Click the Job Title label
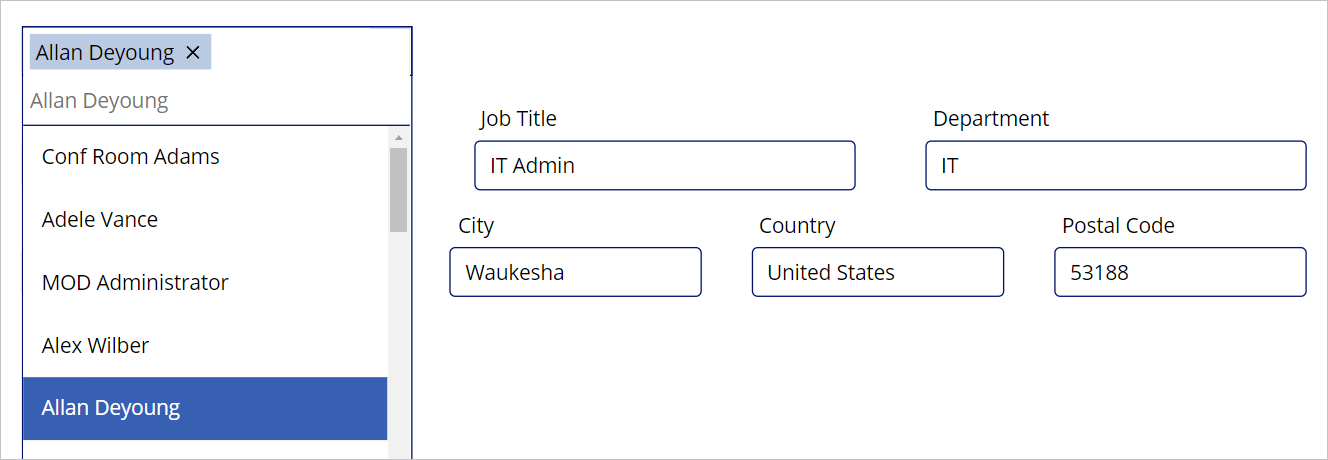Viewport: 1328px width, 460px height. [518, 119]
